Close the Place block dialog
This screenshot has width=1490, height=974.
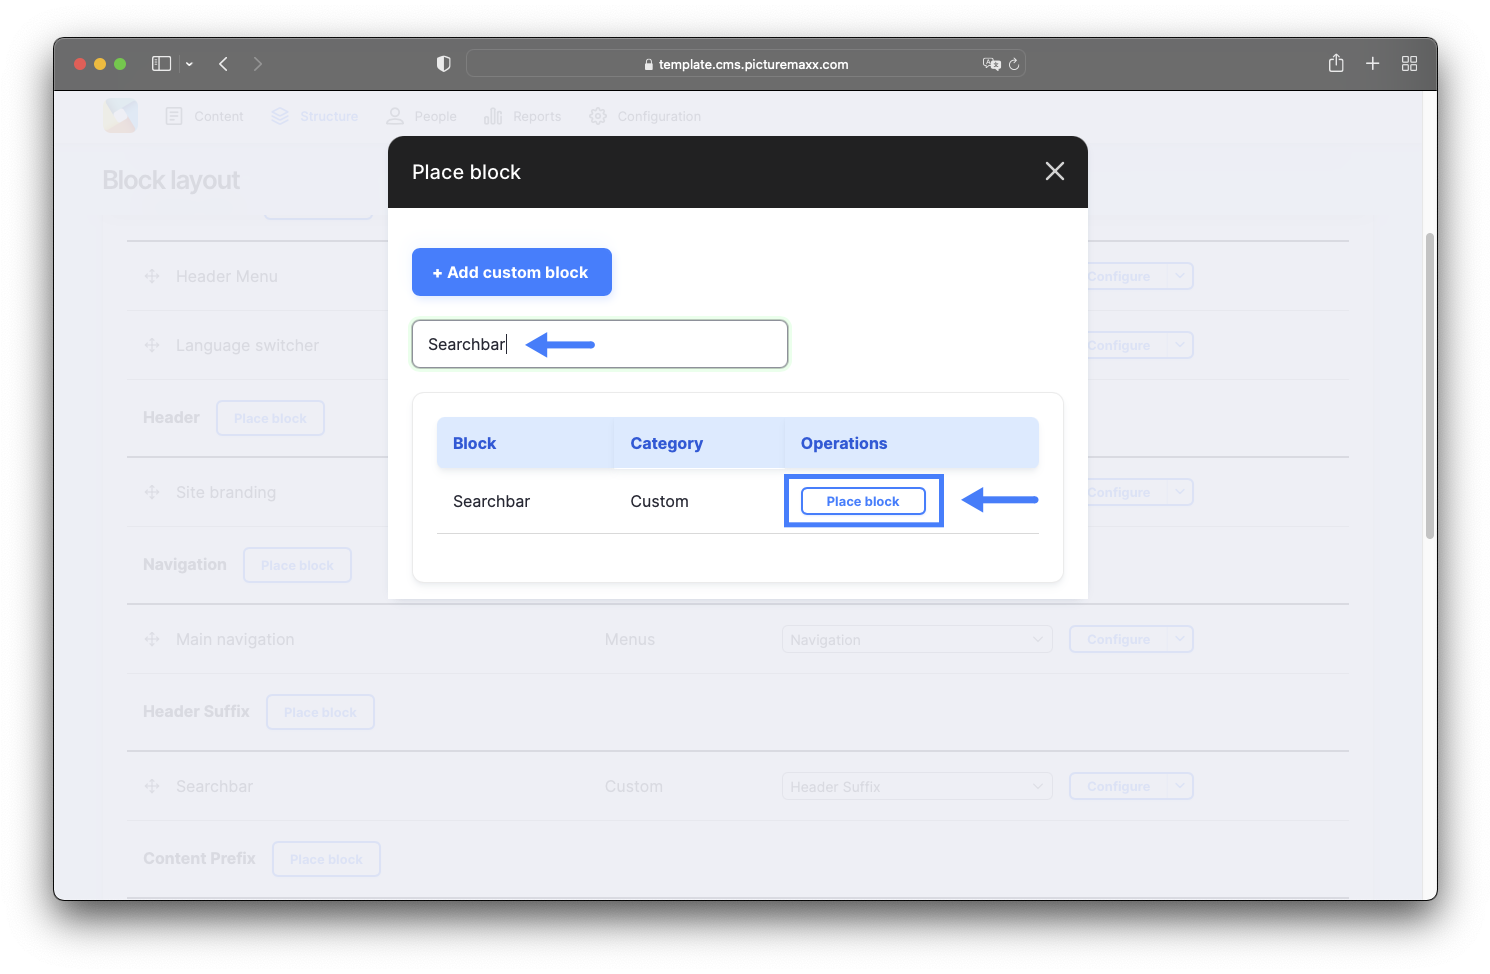click(x=1054, y=171)
